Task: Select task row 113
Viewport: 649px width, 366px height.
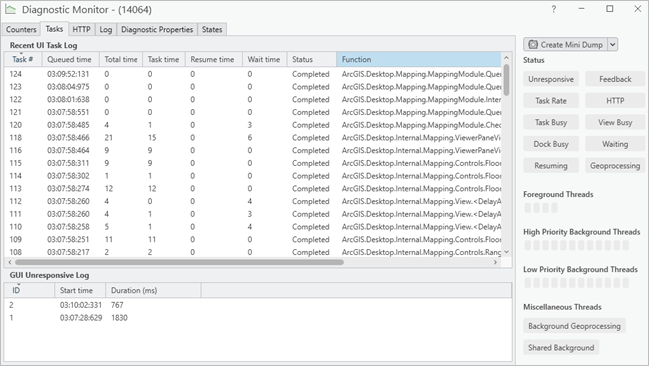Action: pos(253,189)
